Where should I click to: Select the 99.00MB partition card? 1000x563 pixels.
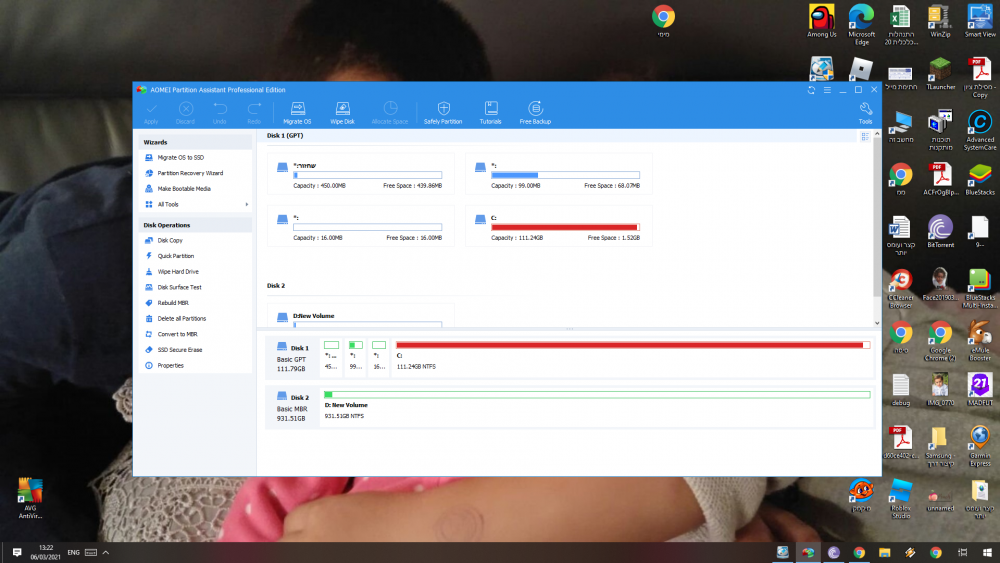[559, 173]
